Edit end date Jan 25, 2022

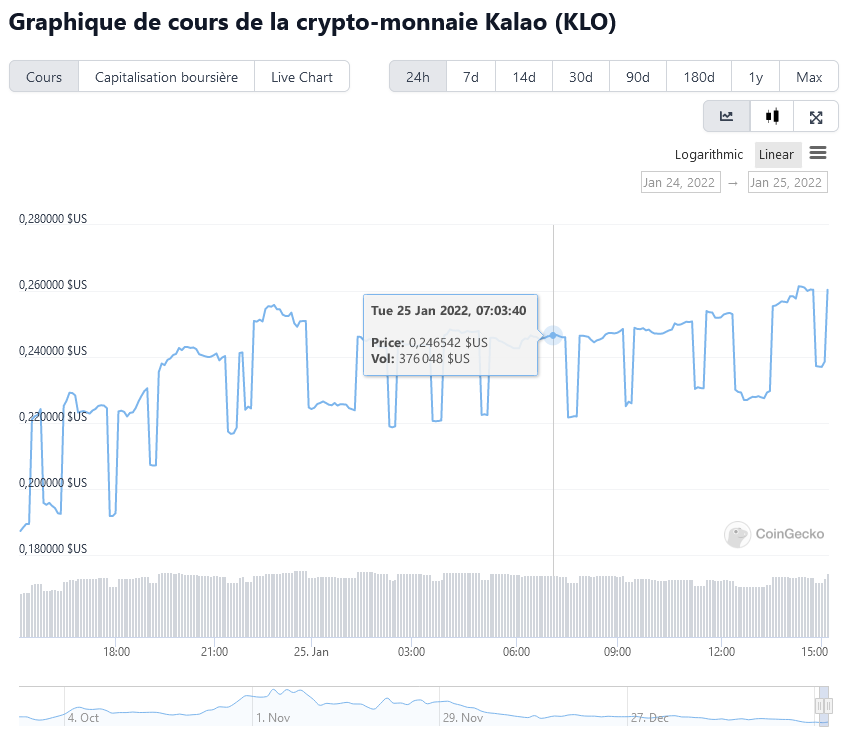787,182
